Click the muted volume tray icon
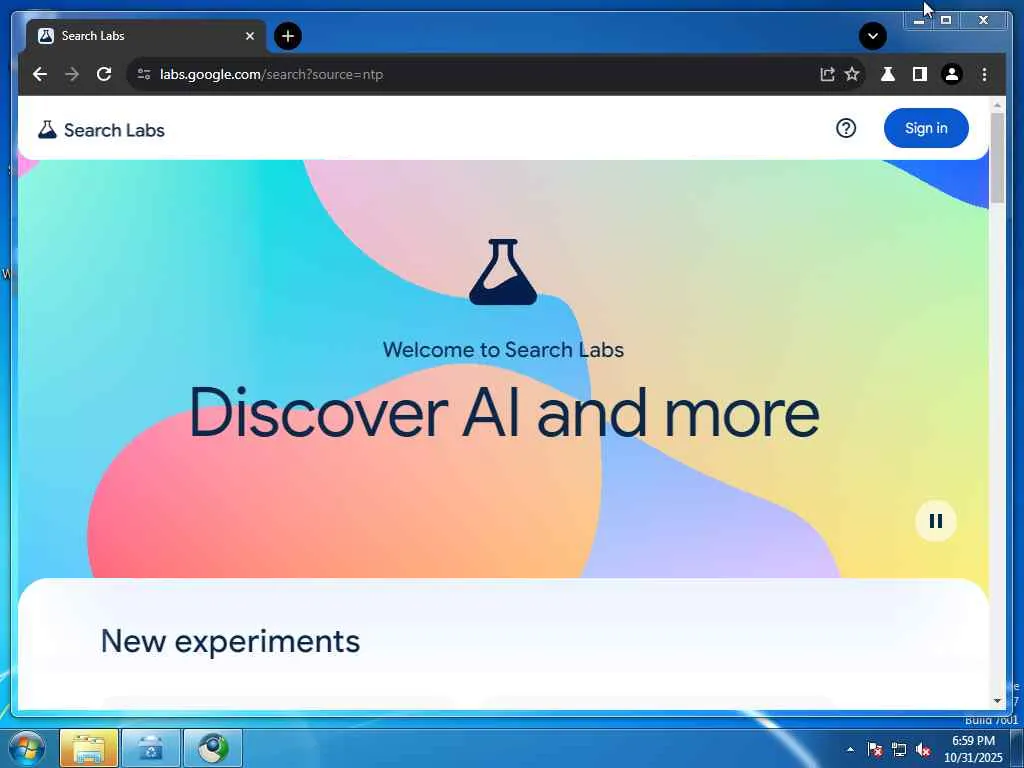This screenshot has height=768, width=1024. 923,749
